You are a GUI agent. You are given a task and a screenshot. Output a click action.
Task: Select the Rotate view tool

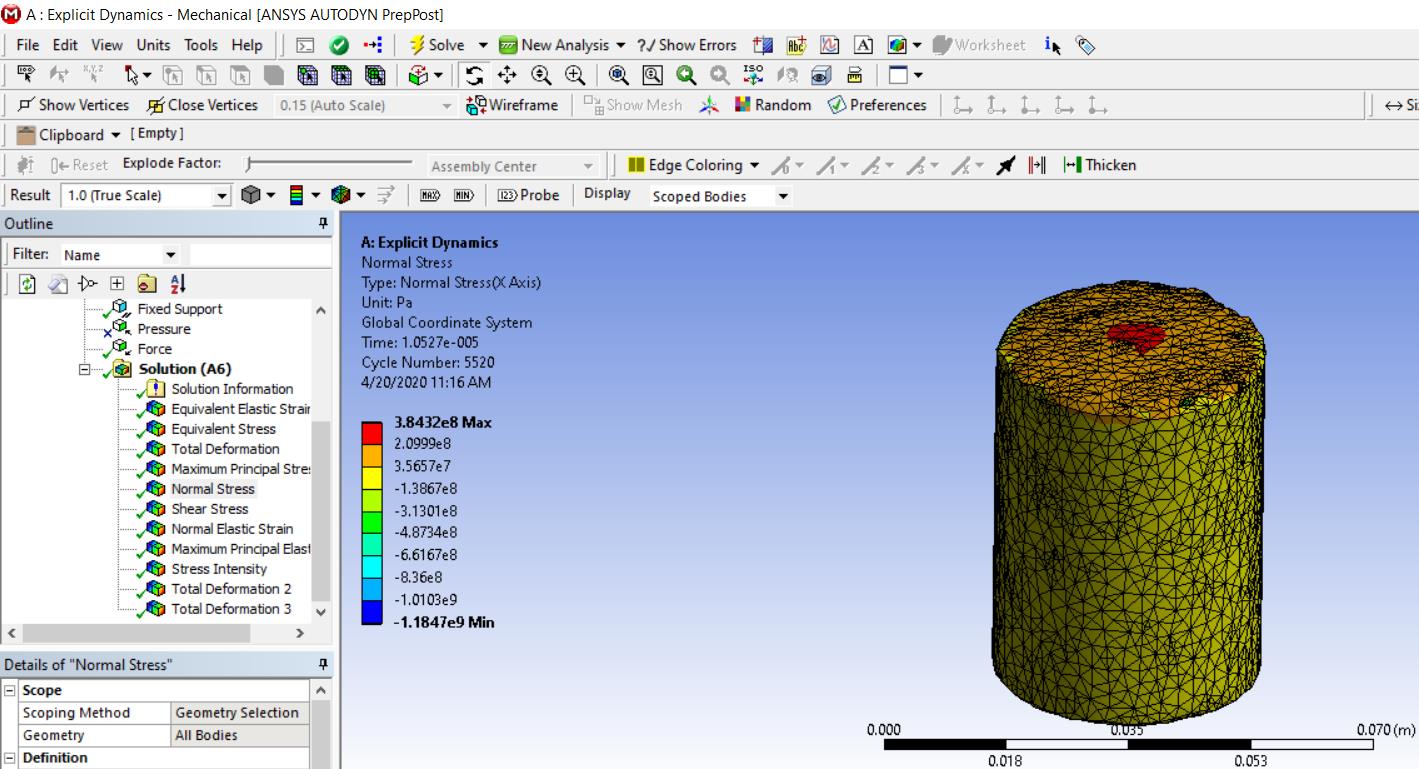(x=474, y=75)
